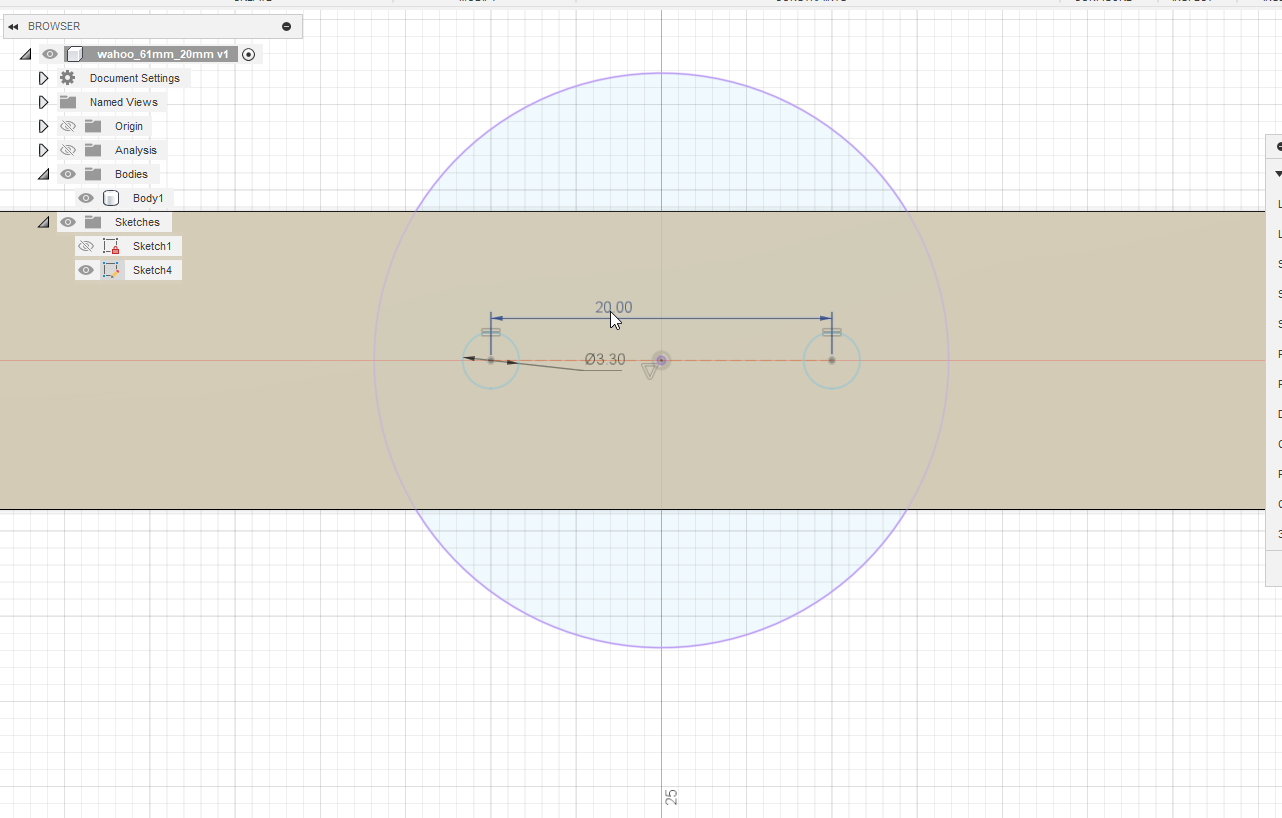Image resolution: width=1282 pixels, height=818 pixels.
Task: Collapse the wahoo_61mm_20mm v1 root node
Action: (25, 54)
